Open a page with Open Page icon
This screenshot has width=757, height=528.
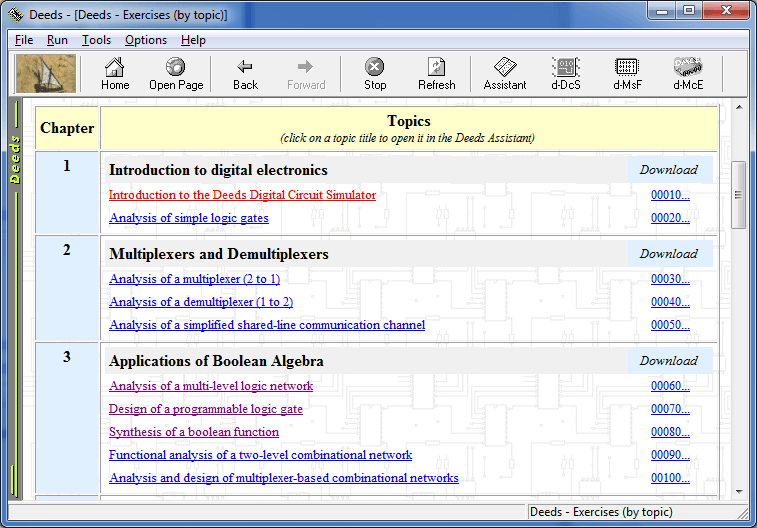point(176,74)
